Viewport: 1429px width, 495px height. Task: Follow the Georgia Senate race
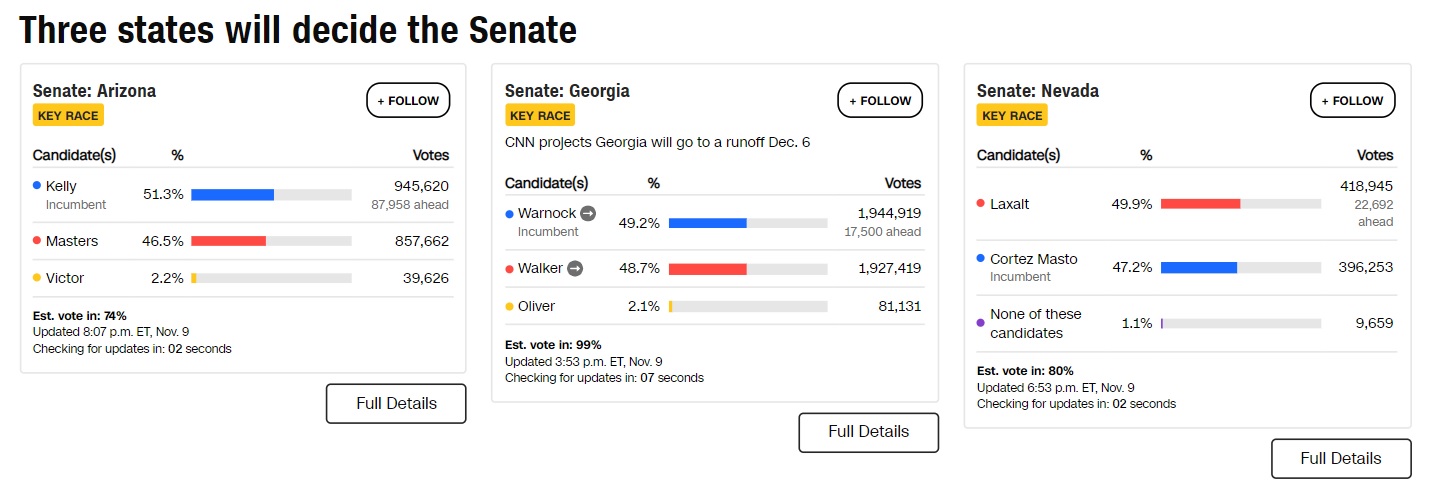[x=880, y=101]
